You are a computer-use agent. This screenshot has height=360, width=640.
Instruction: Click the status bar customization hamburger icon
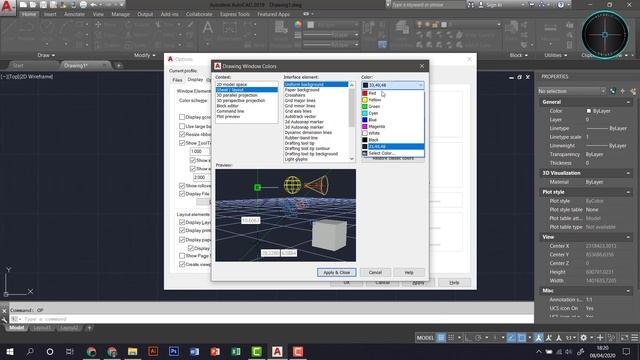click(x=635, y=338)
